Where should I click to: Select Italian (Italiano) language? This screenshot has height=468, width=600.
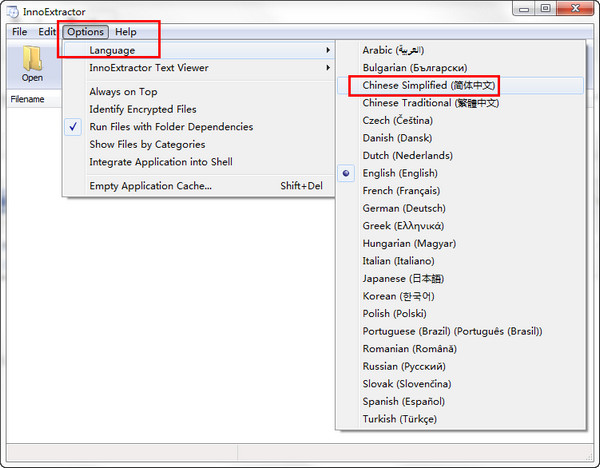(x=460, y=261)
